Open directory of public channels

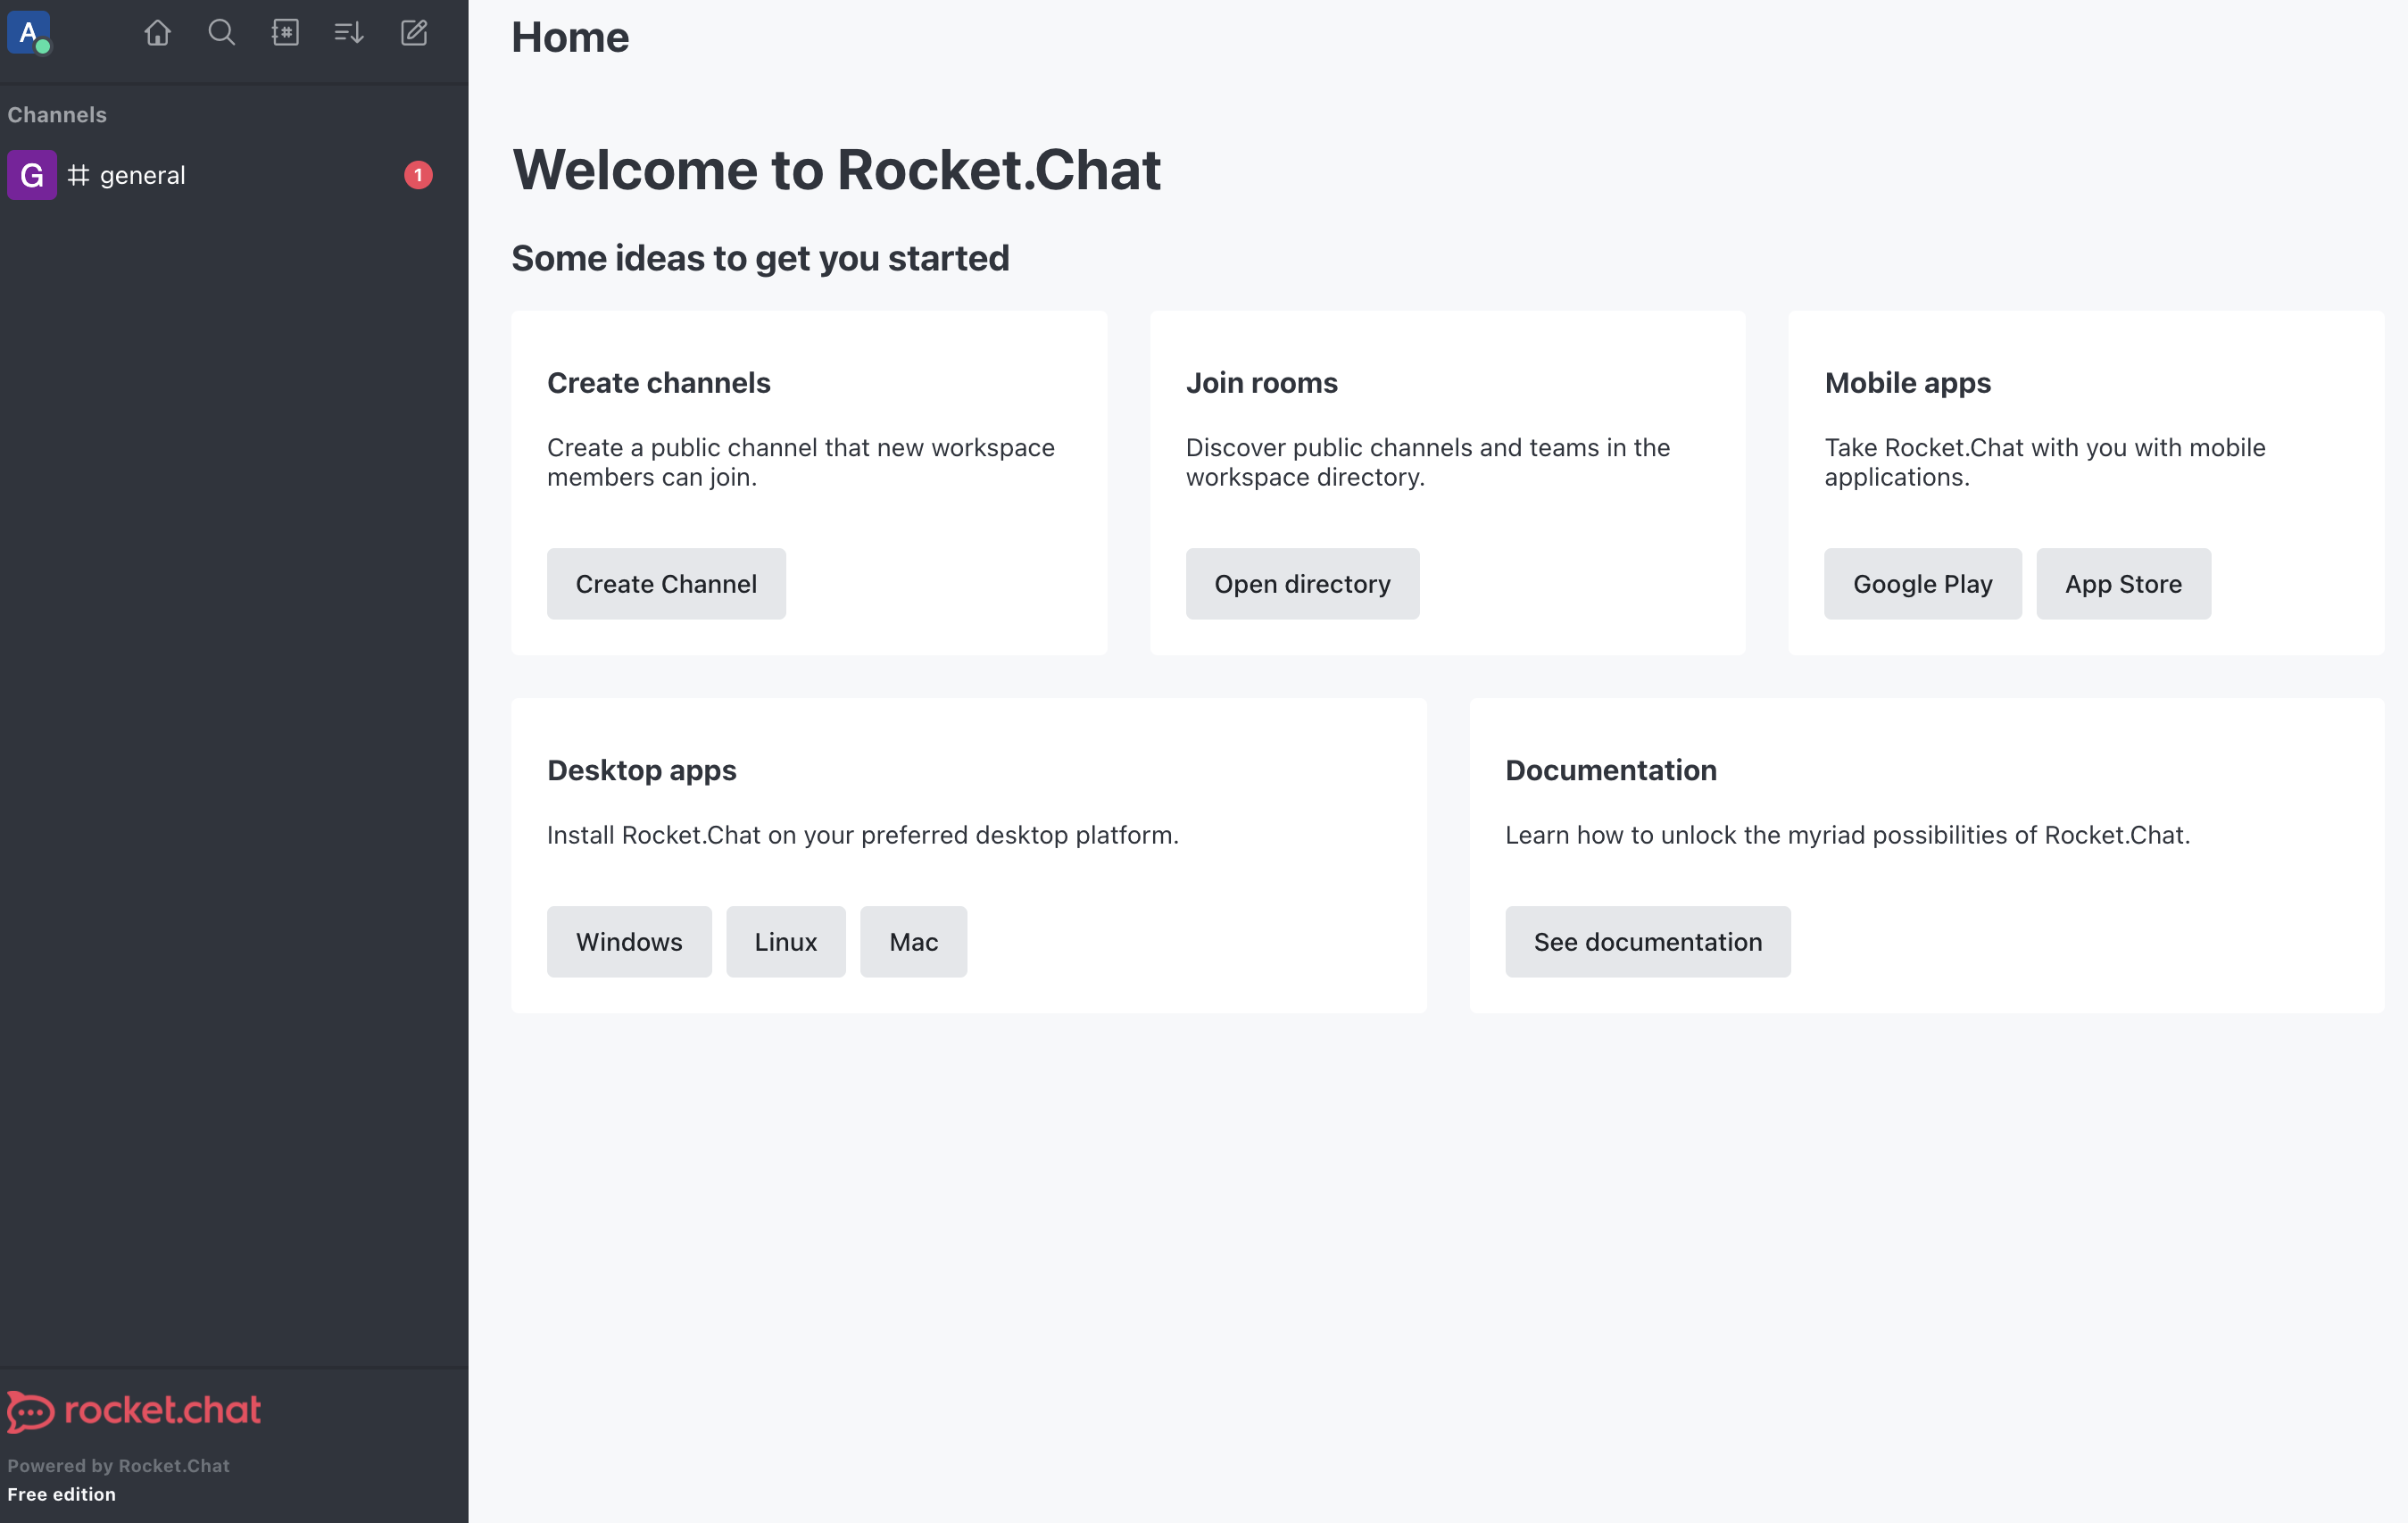point(1302,583)
